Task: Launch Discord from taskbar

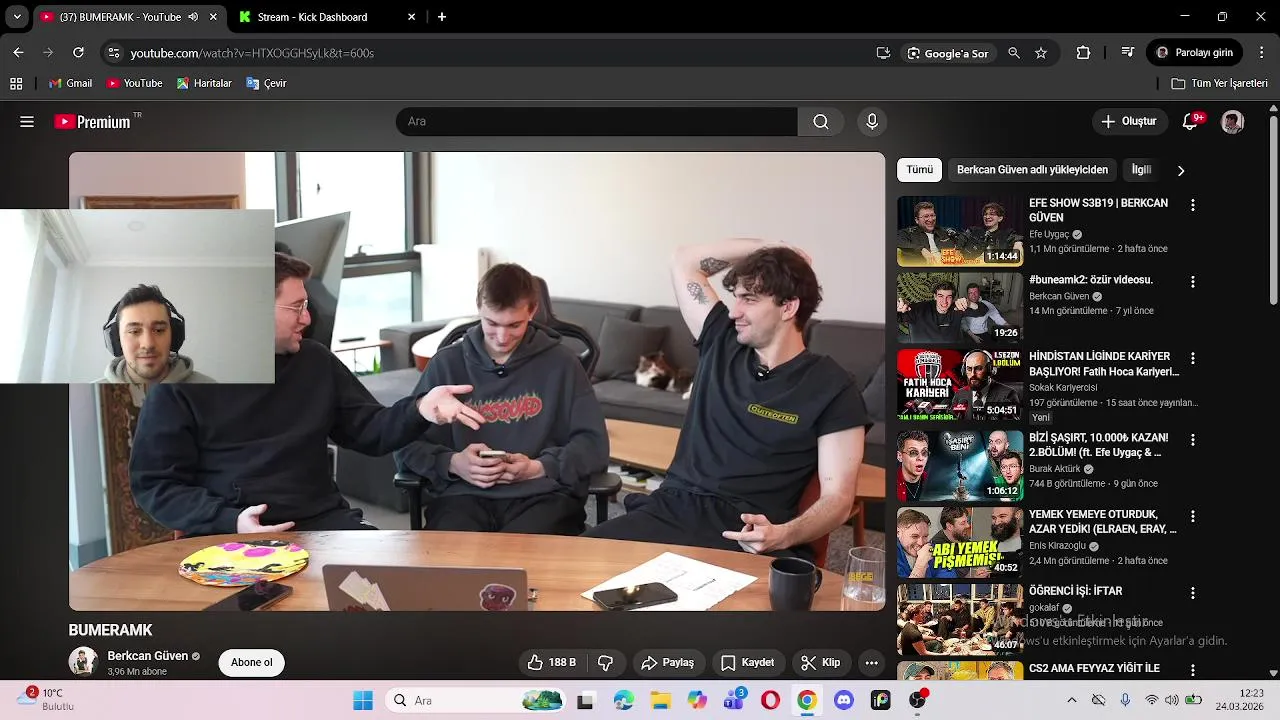Action: pos(844,700)
